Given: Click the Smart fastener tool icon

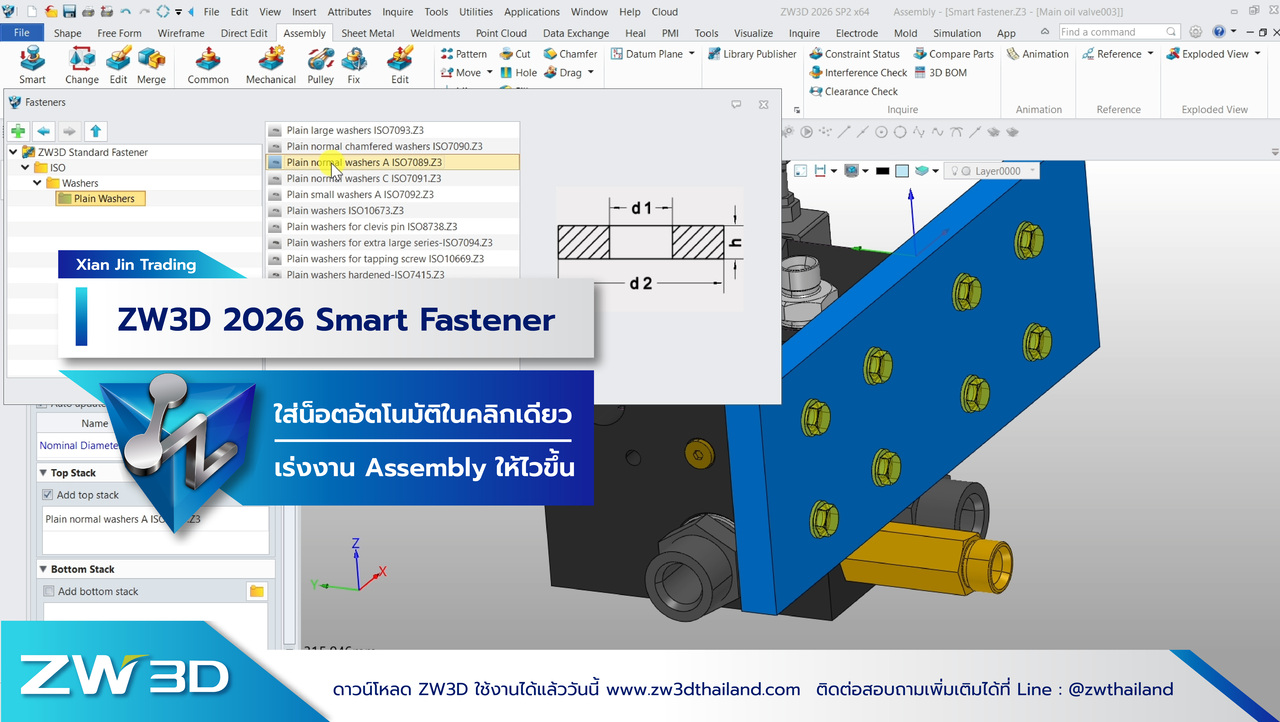Looking at the screenshot, I should coord(32,64).
